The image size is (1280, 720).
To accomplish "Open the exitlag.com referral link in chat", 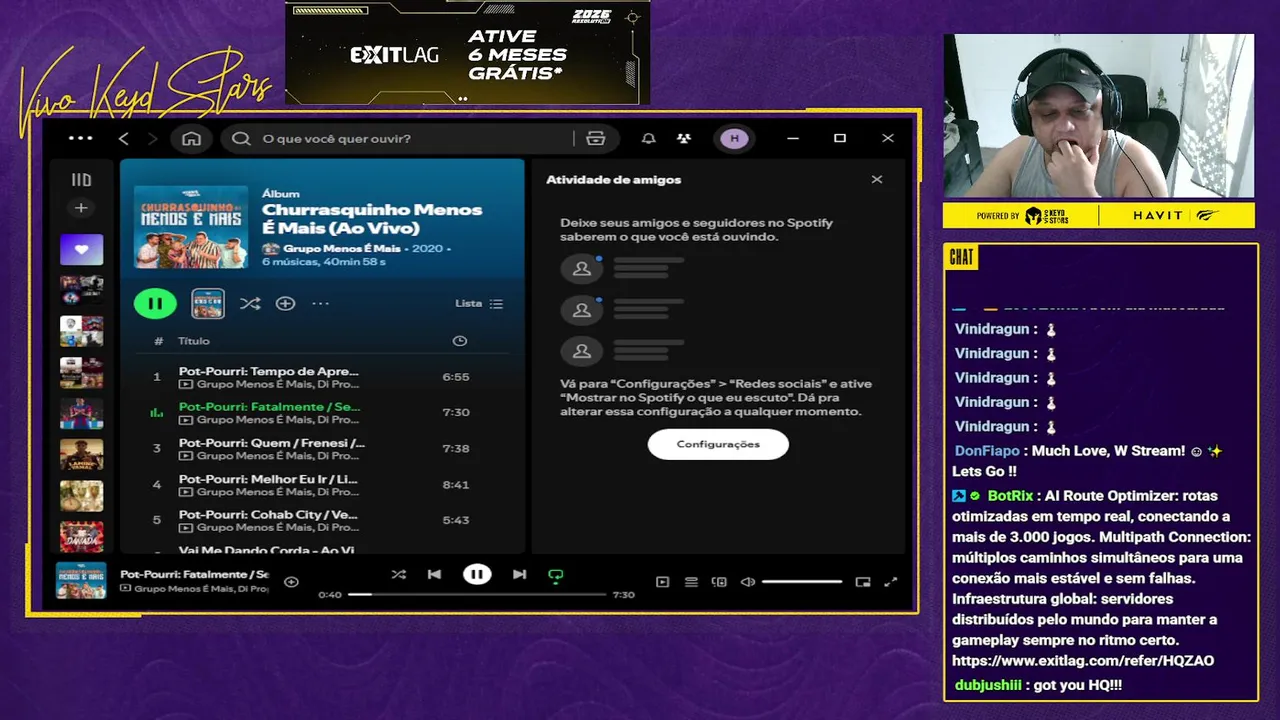I will [1083, 661].
